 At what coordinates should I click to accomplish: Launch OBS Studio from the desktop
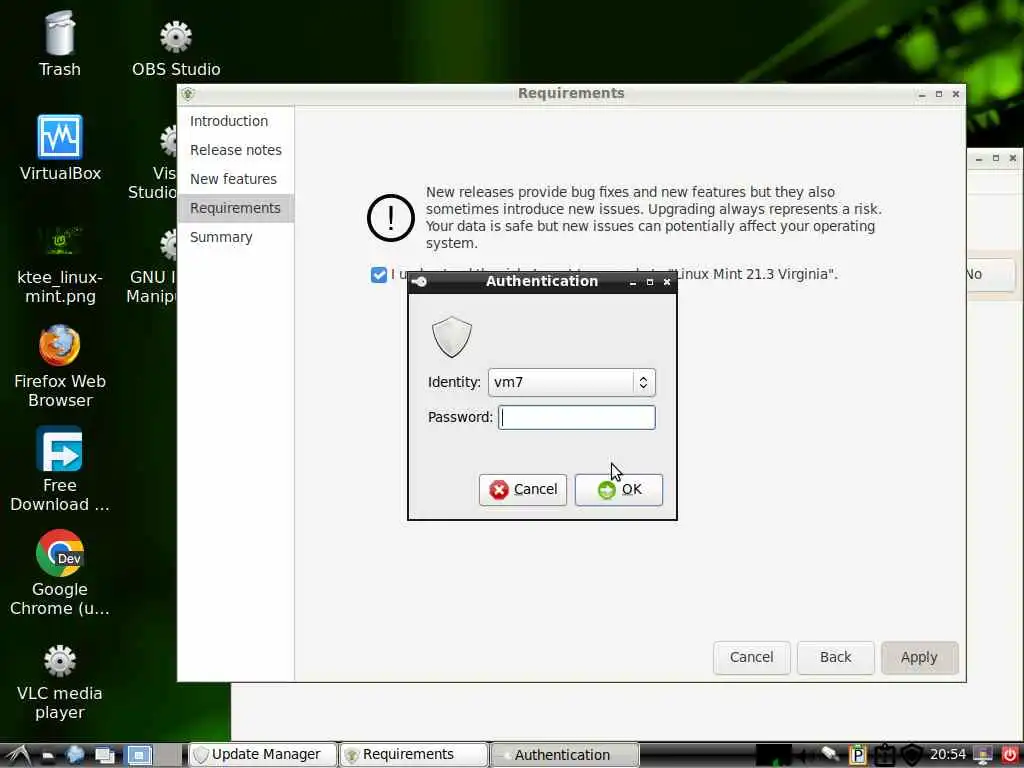pyautogui.click(x=176, y=37)
